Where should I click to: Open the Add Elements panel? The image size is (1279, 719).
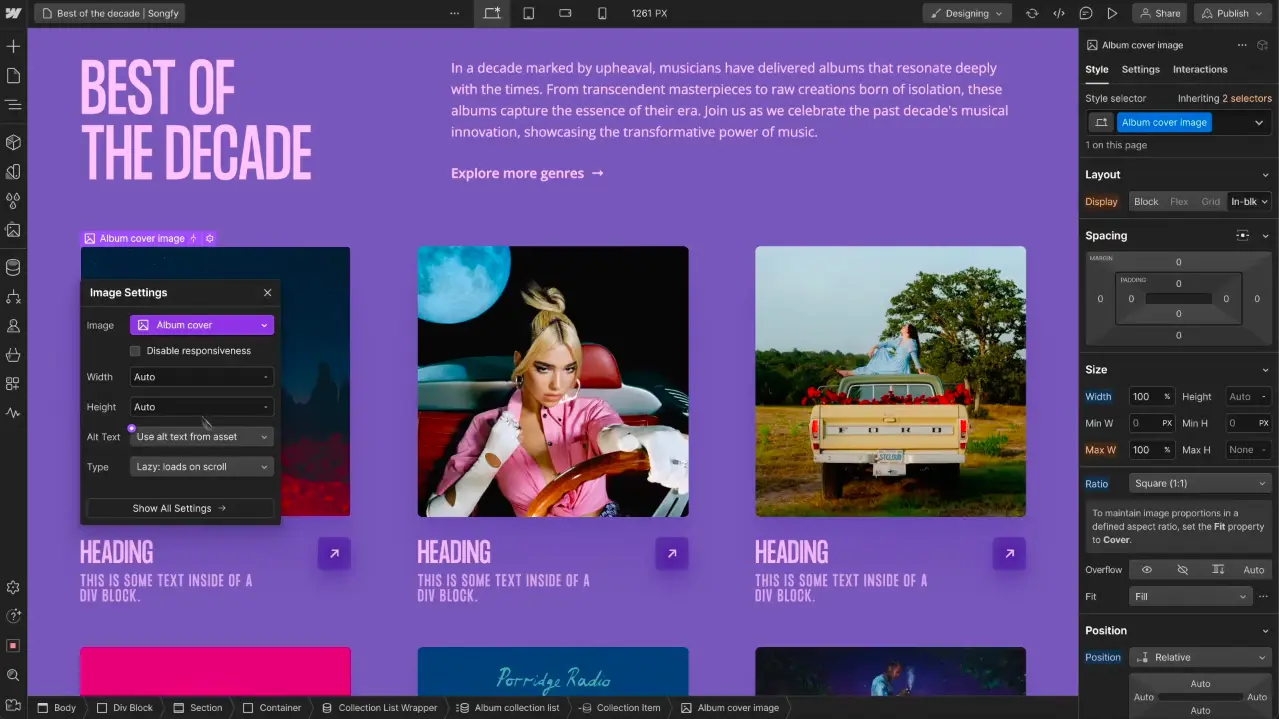tap(13, 46)
